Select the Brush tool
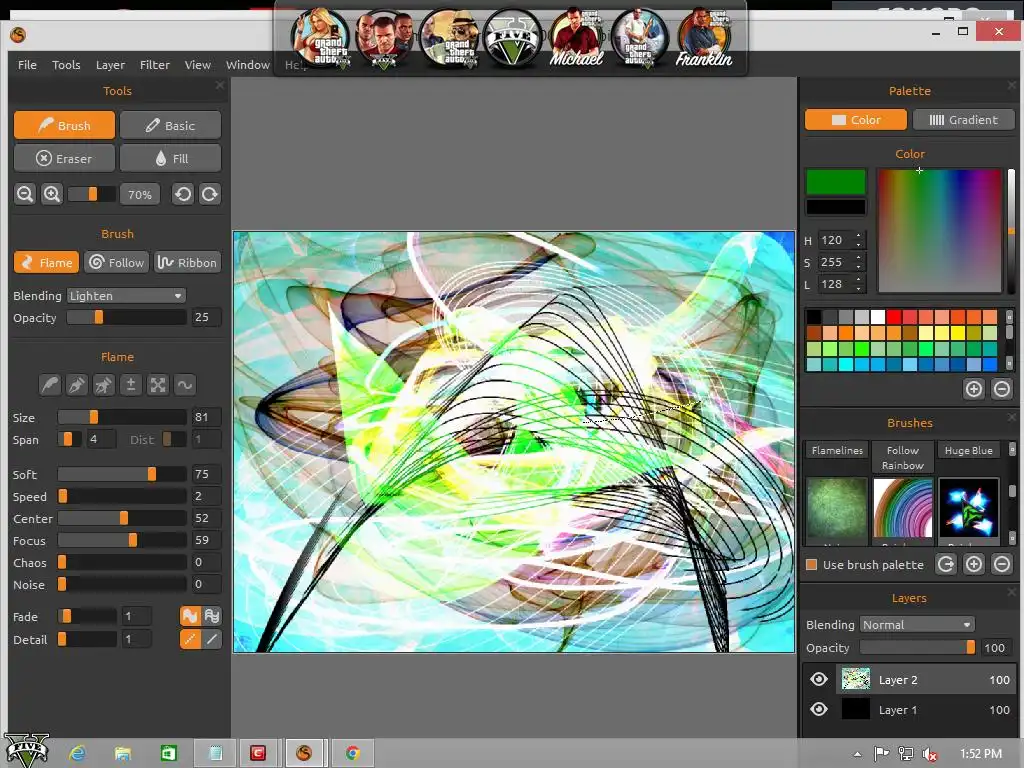The width and height of the screenshot is (1024, 768). 64,125
